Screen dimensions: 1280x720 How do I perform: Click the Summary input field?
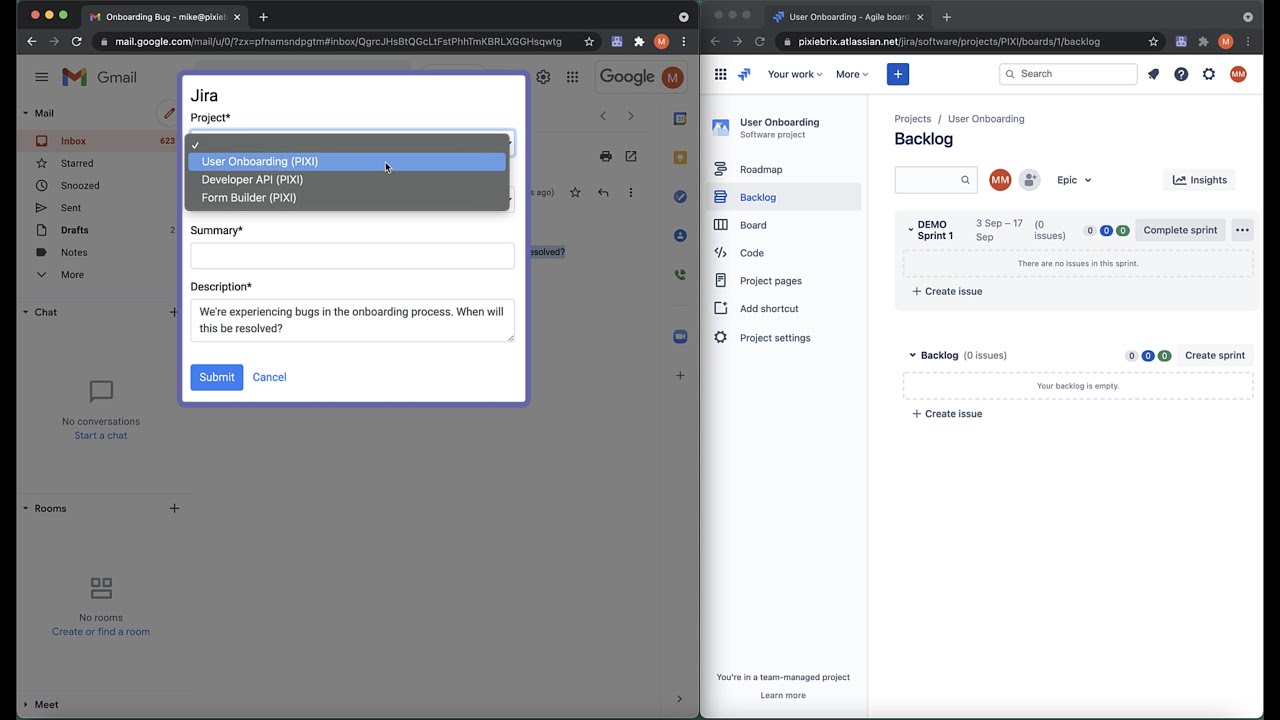point(352,256)
